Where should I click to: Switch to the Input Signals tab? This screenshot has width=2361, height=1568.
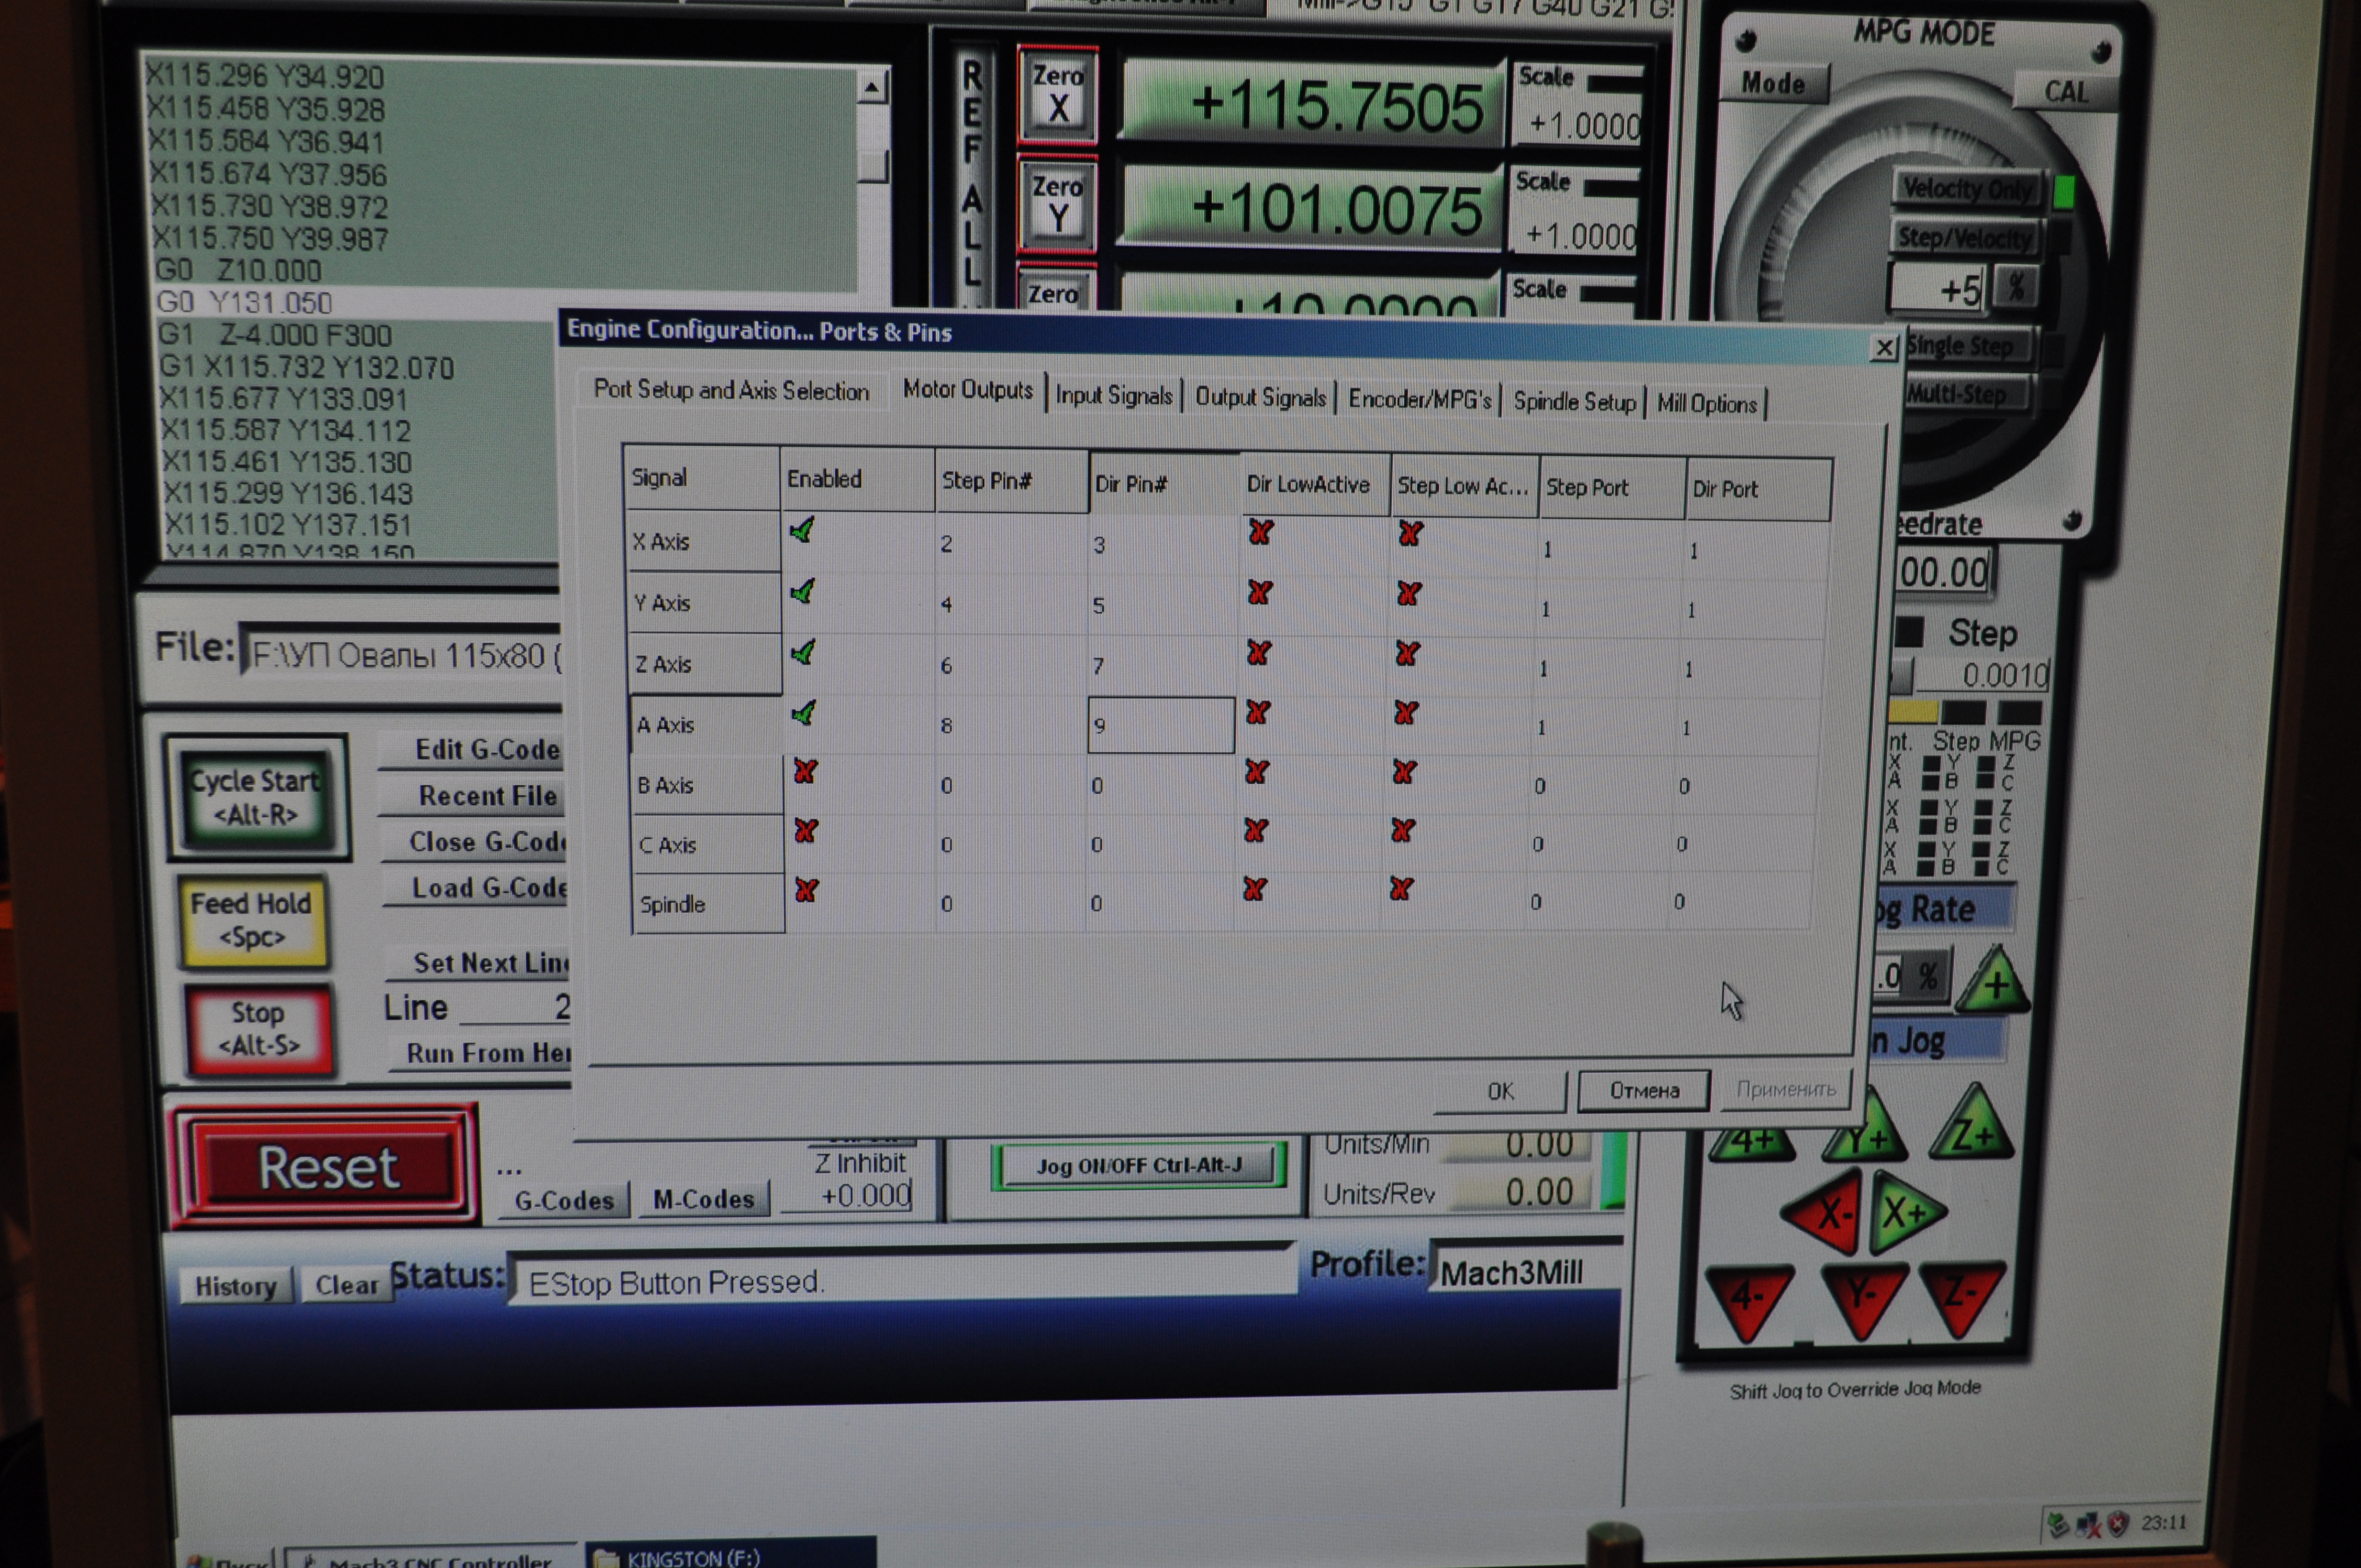tap(1113, 396)
